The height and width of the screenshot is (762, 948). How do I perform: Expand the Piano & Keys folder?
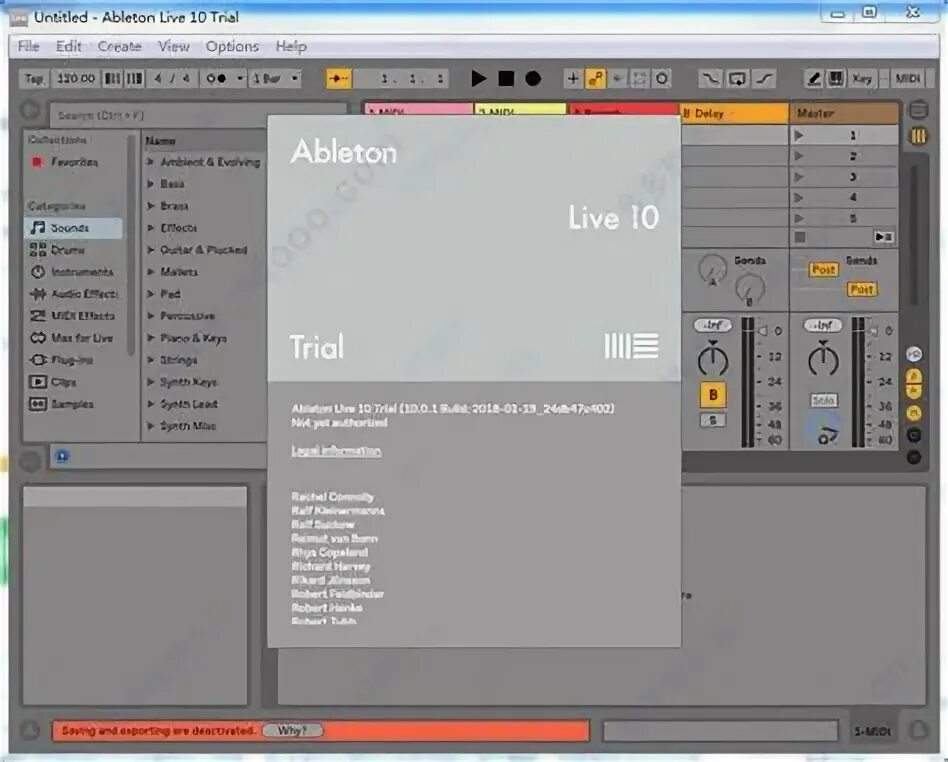[x=151, y=338]
